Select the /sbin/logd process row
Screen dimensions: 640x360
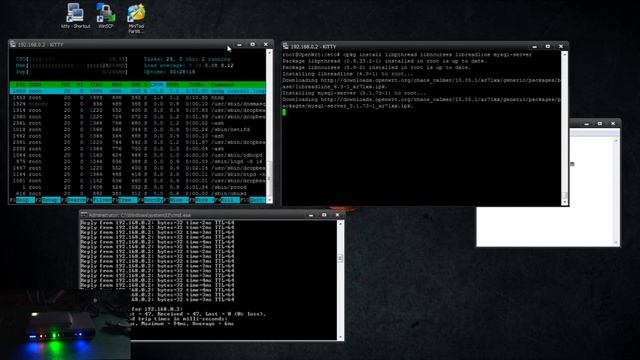138,162
